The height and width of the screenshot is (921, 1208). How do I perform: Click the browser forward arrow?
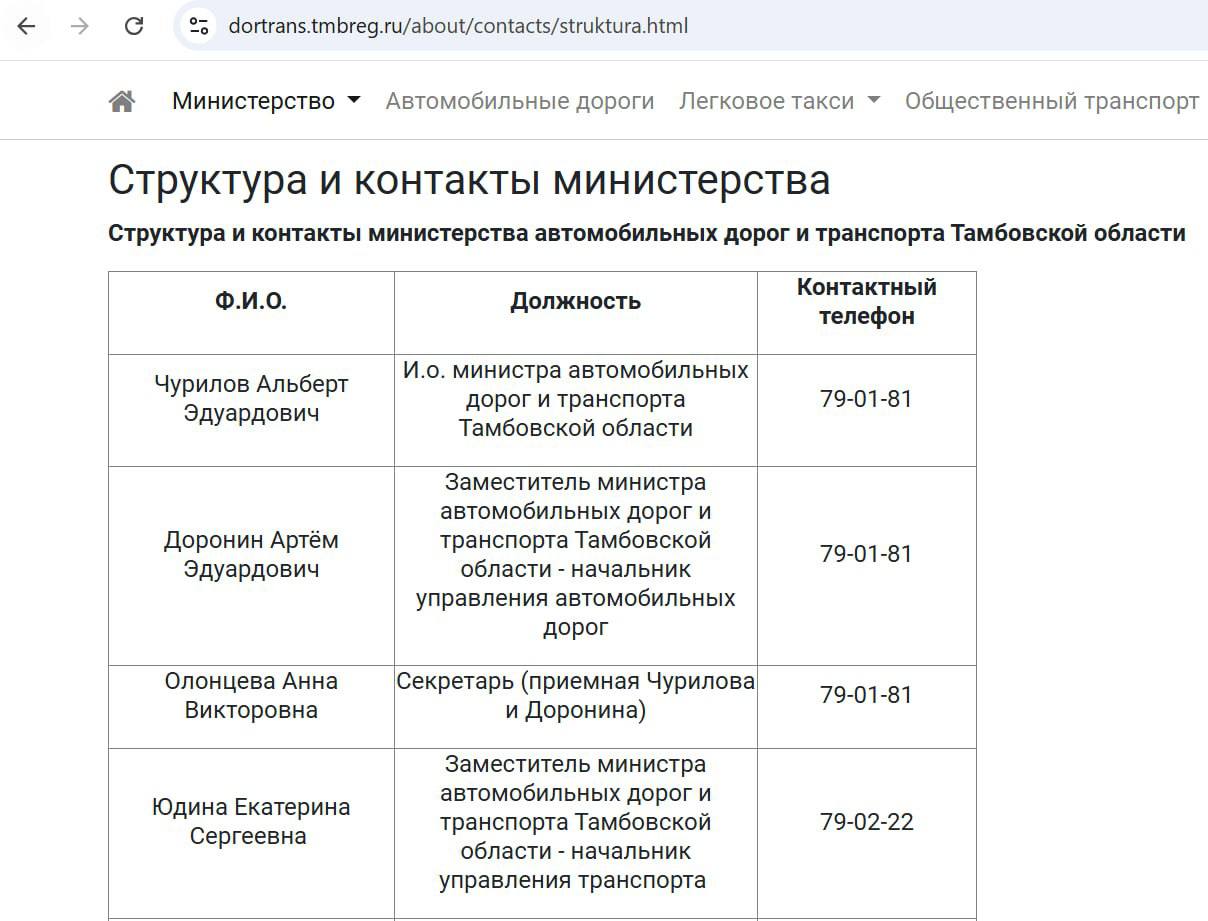(x=80, y=26)
